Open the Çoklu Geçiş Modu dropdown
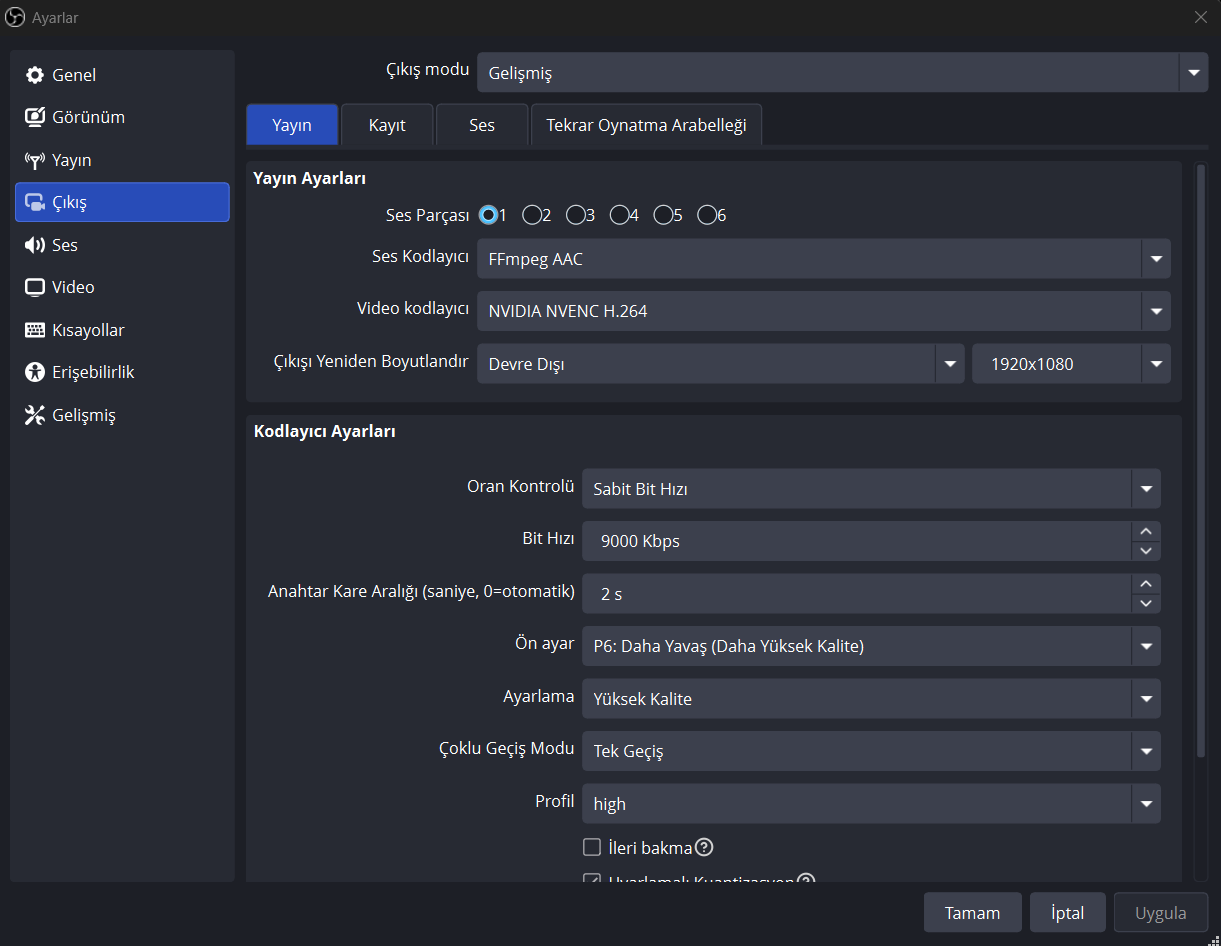This screenshot has width=1221, height=946. [871, 751]
